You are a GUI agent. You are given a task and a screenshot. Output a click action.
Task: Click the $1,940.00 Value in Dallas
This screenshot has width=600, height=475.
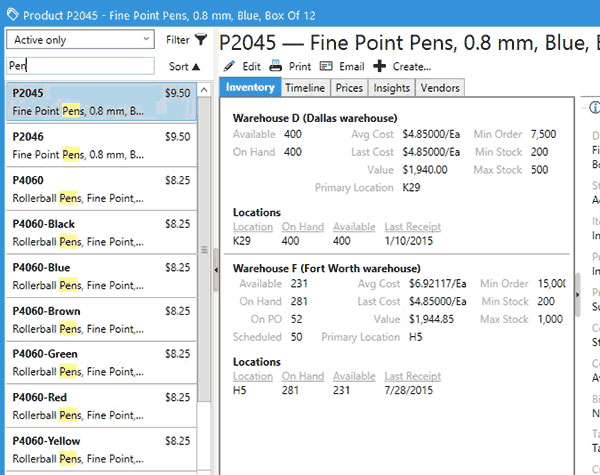[x=425, y=170]
